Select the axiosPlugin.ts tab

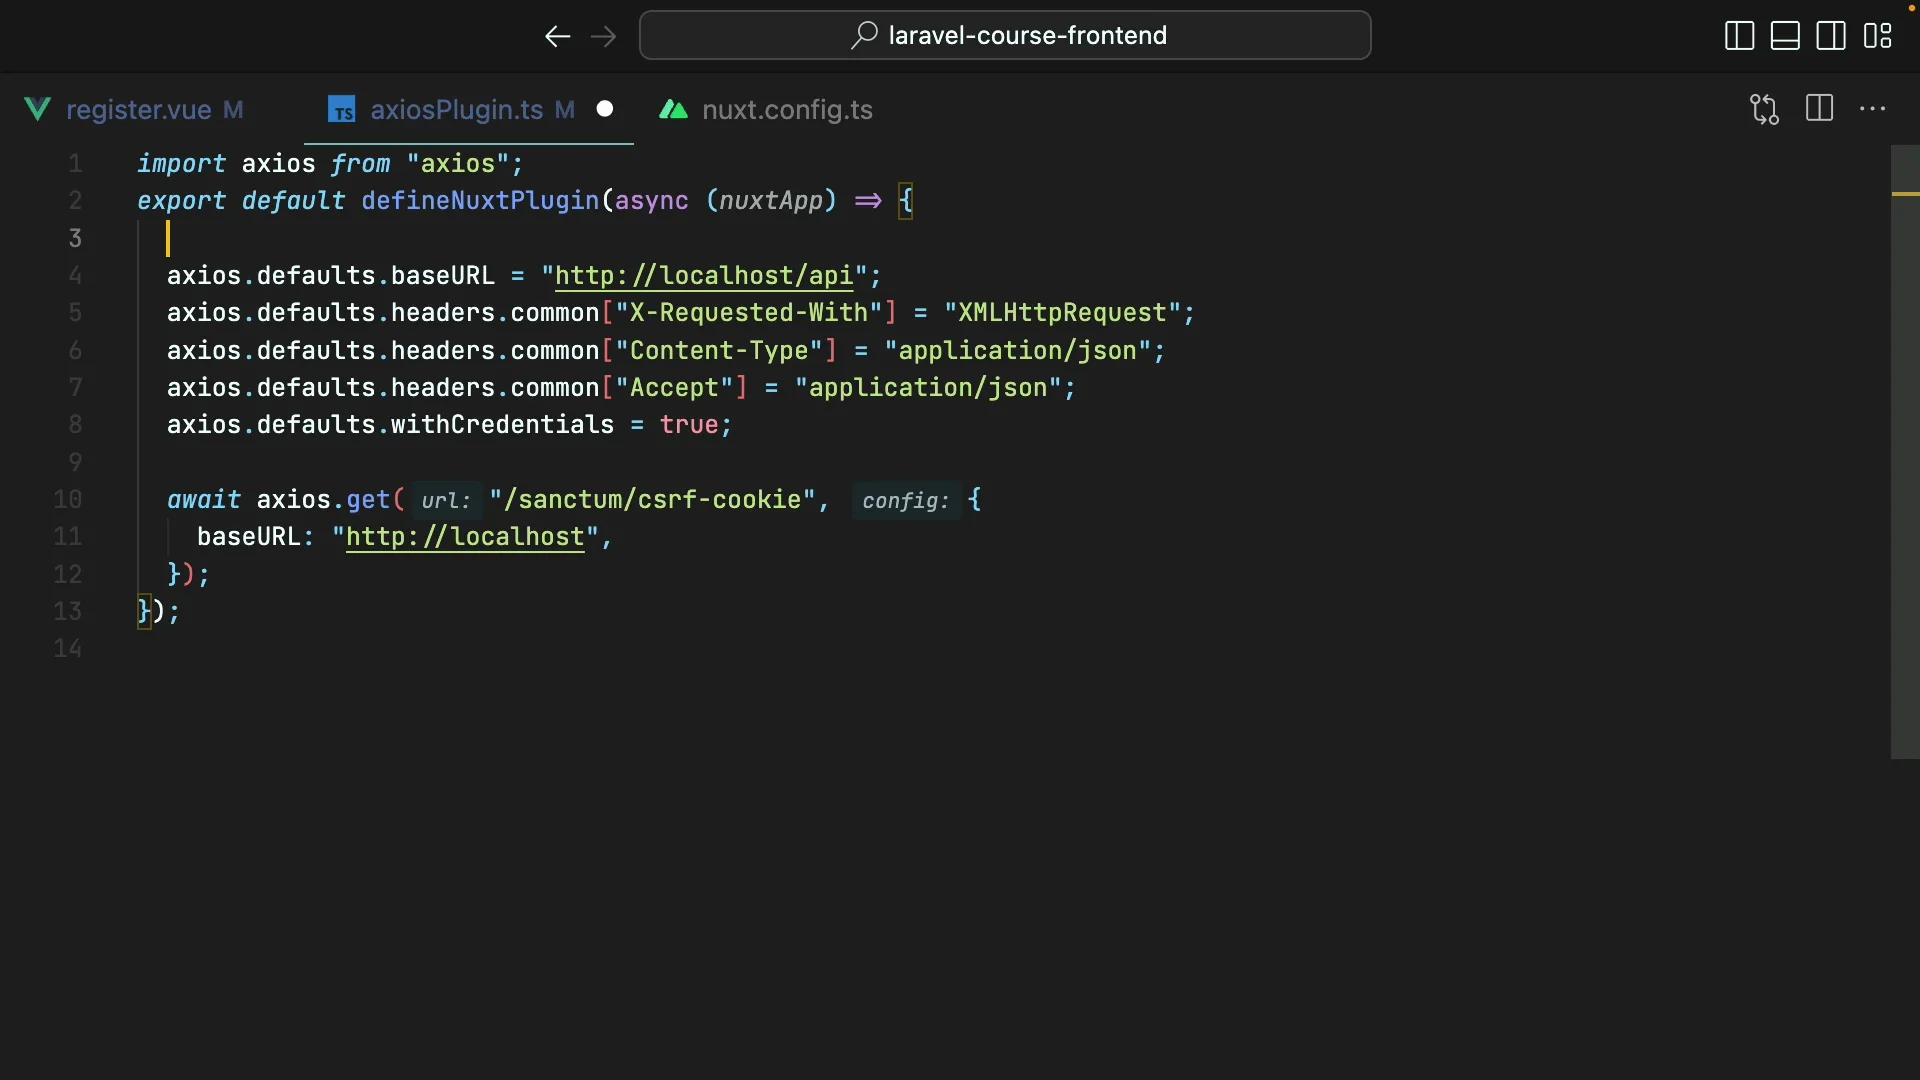click(457, 110)
